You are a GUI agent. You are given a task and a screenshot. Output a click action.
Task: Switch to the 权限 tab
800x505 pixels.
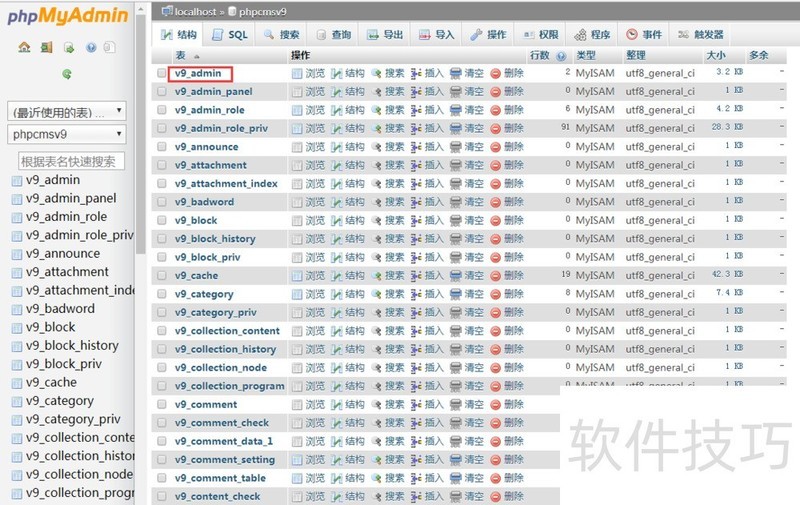tap(541, 35)
